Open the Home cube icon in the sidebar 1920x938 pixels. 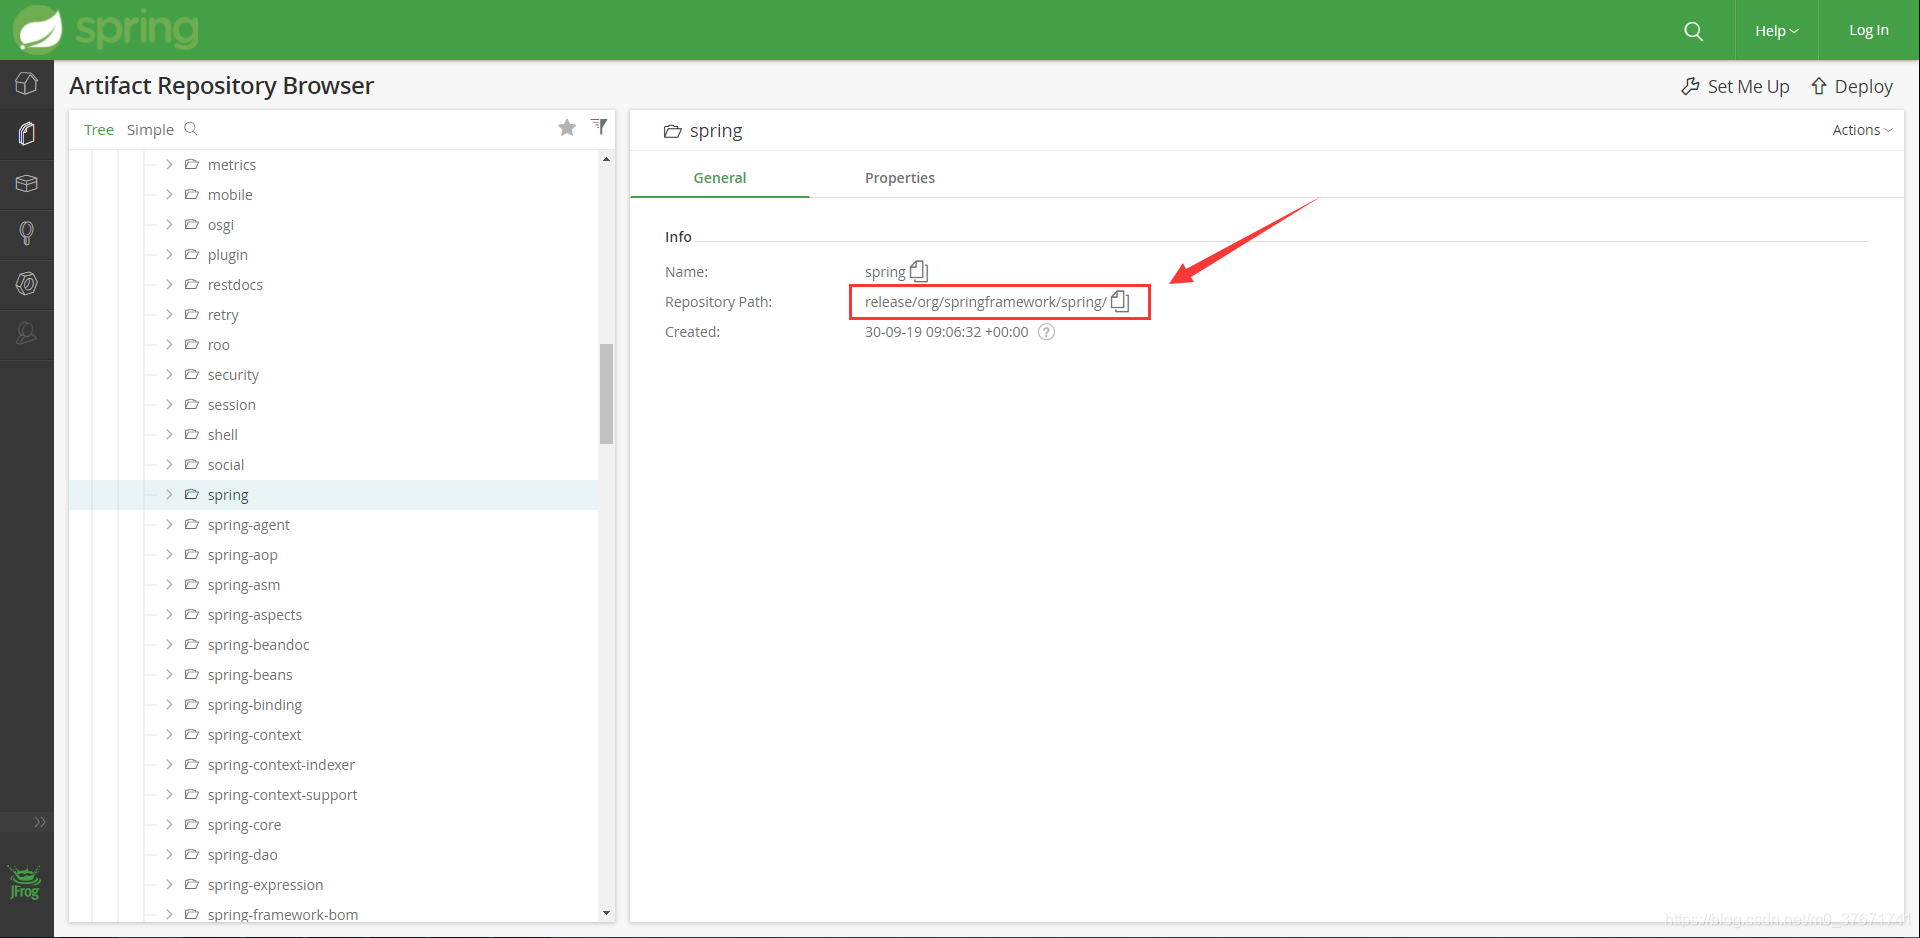27,84
